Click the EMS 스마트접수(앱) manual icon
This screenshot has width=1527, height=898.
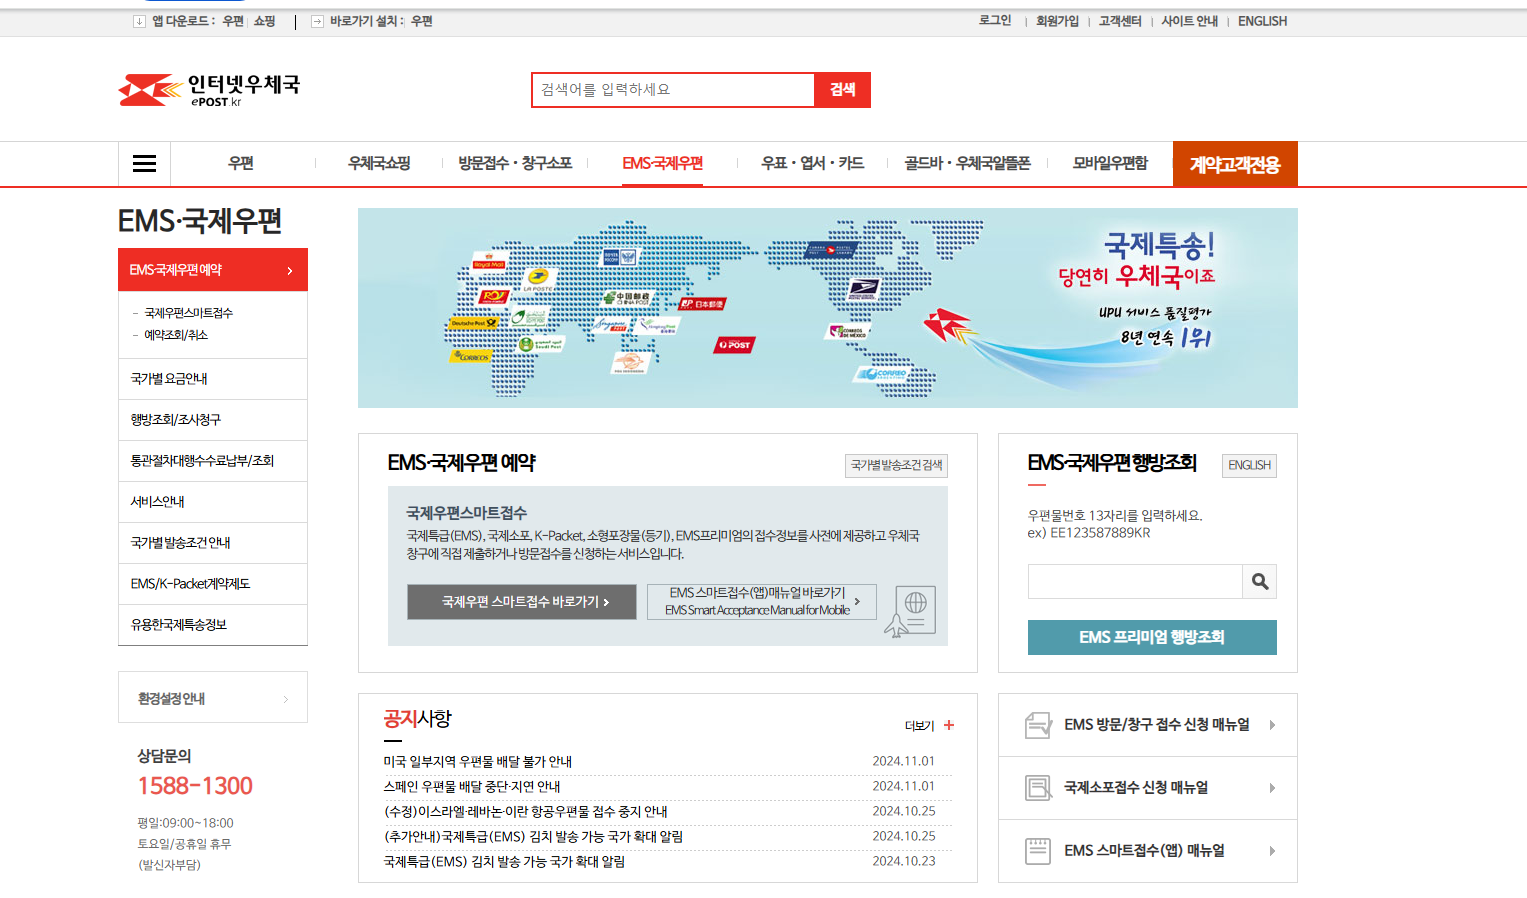tap(1038, 851)
